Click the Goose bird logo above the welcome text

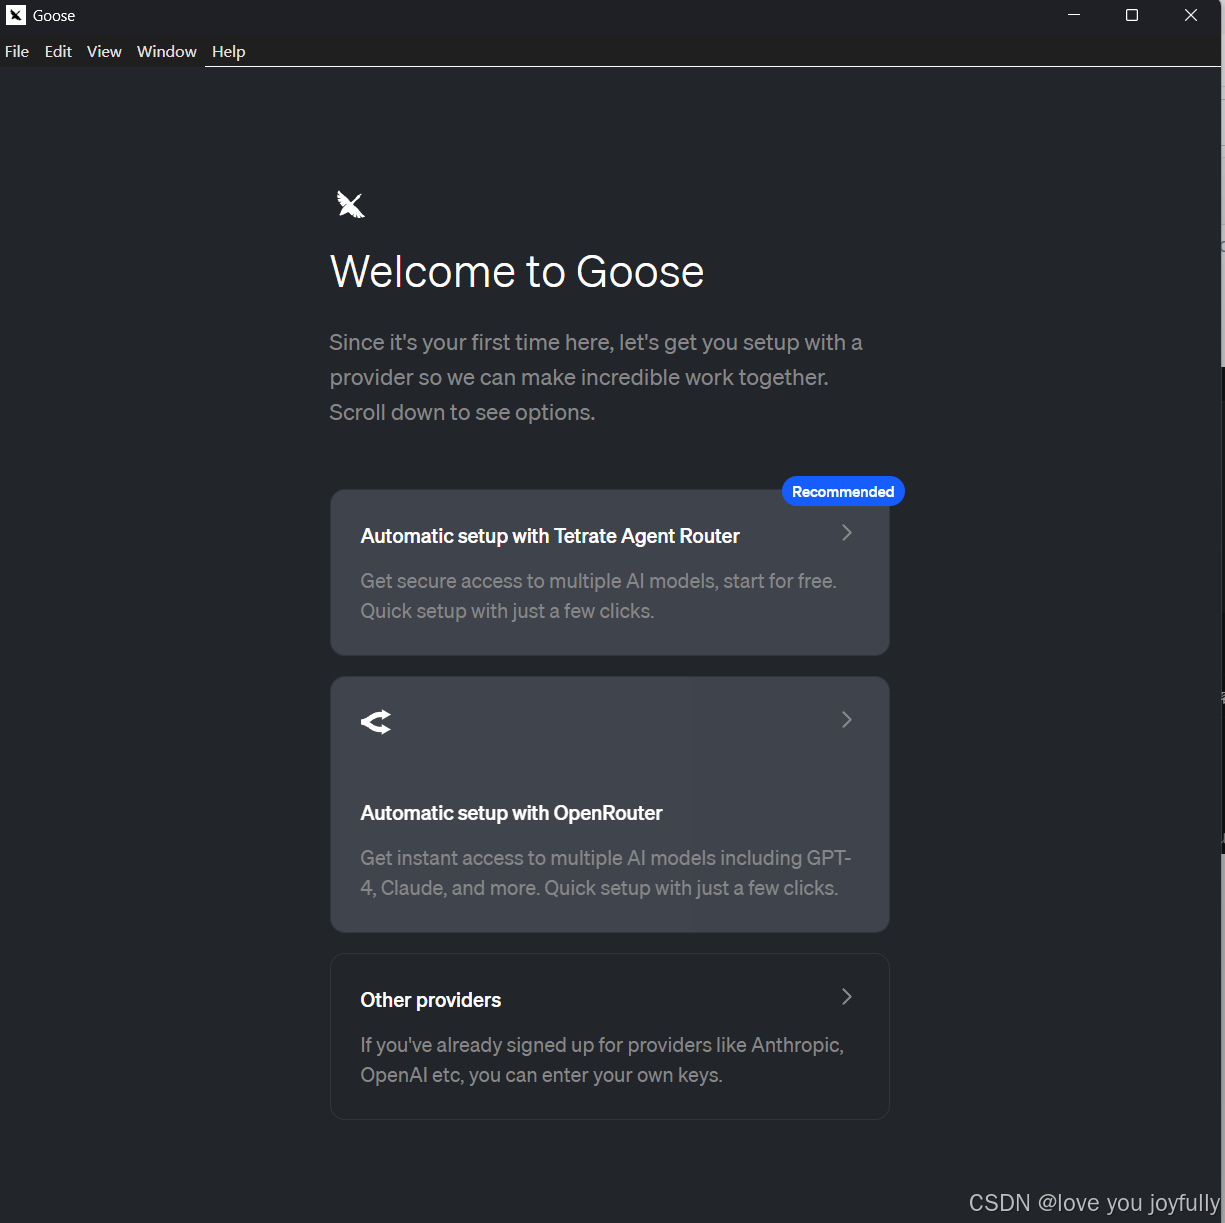pos(350,203)
